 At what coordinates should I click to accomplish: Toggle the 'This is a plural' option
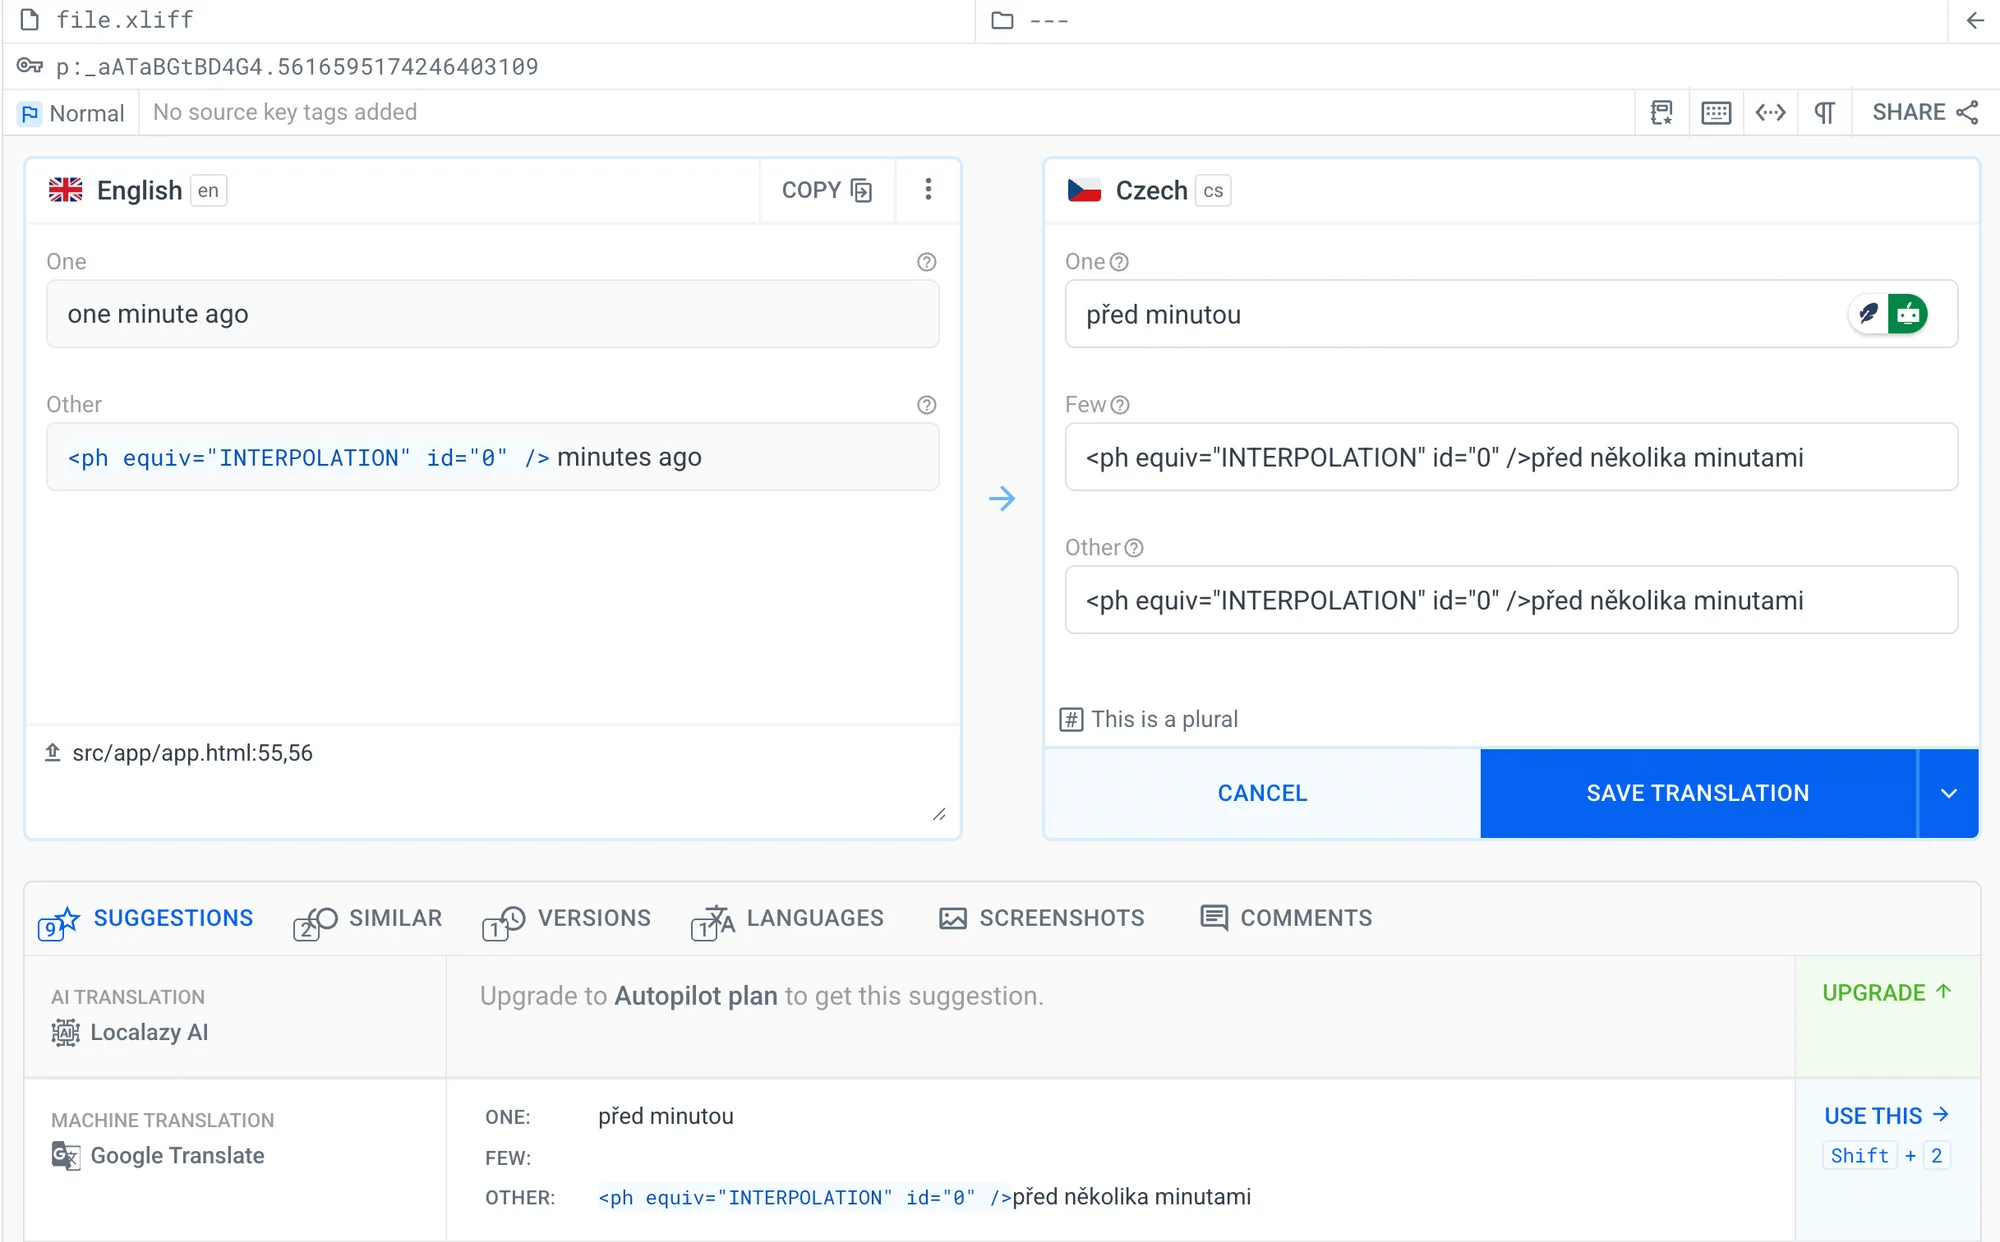pos(1148,719)
